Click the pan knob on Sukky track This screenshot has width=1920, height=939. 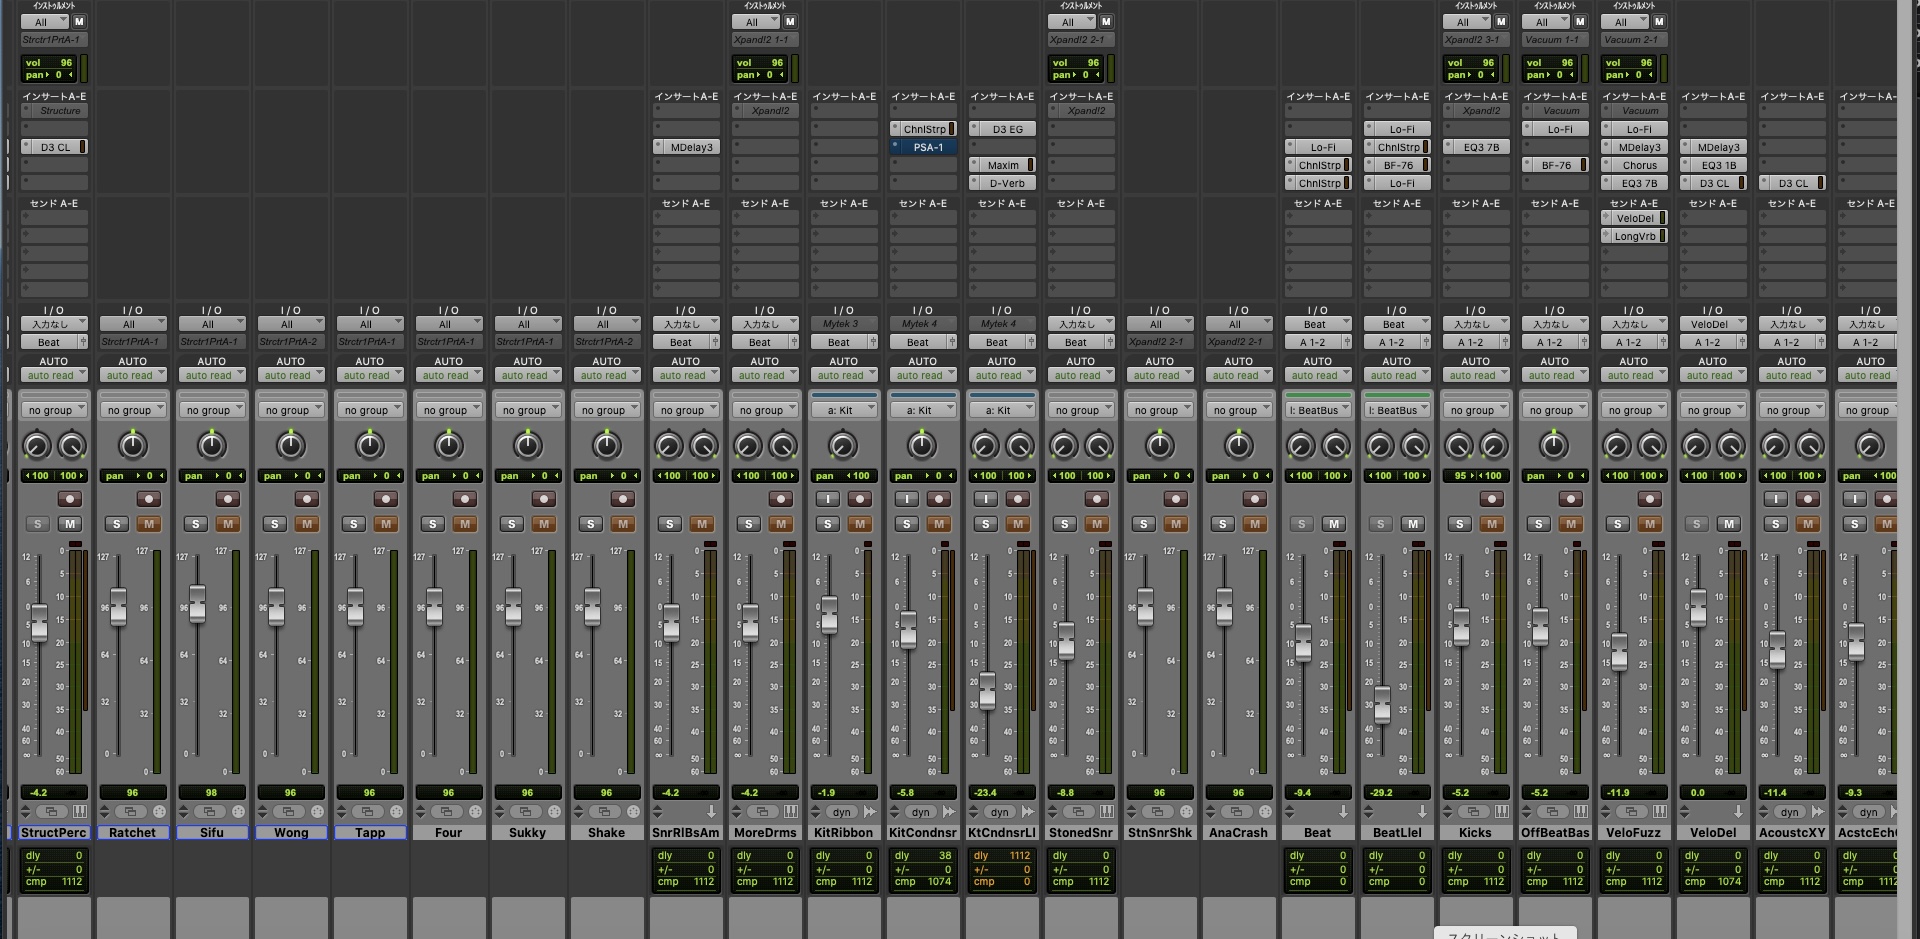tap(527, 445)
